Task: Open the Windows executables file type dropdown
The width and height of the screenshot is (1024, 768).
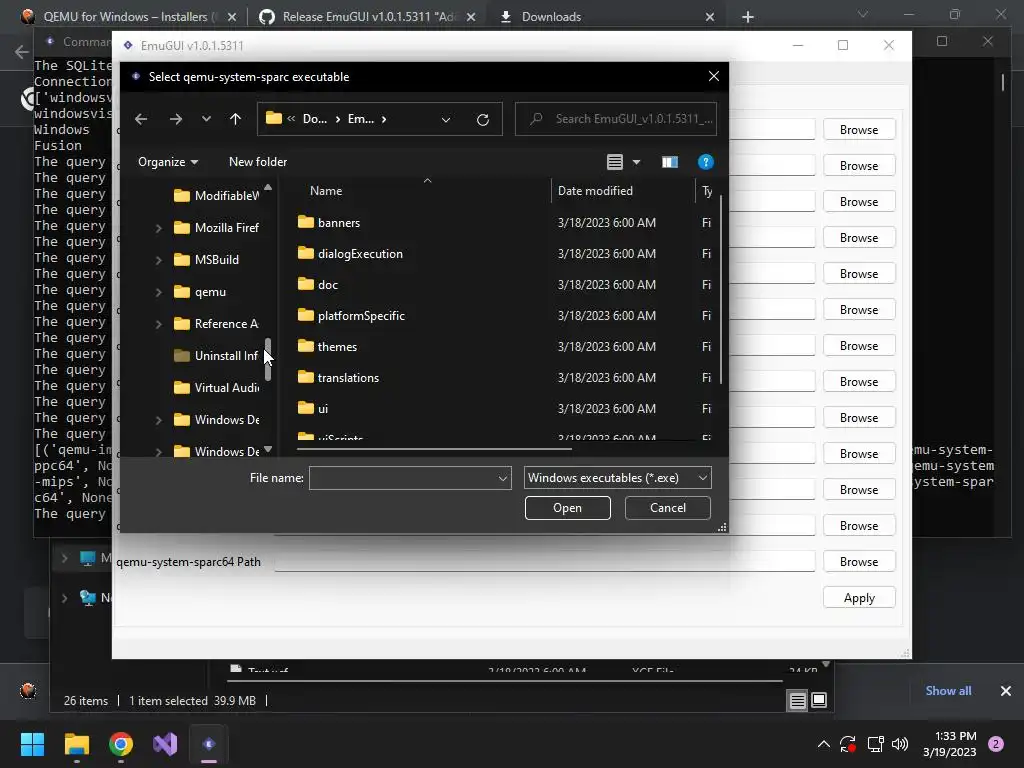Action: click(617, 478)
